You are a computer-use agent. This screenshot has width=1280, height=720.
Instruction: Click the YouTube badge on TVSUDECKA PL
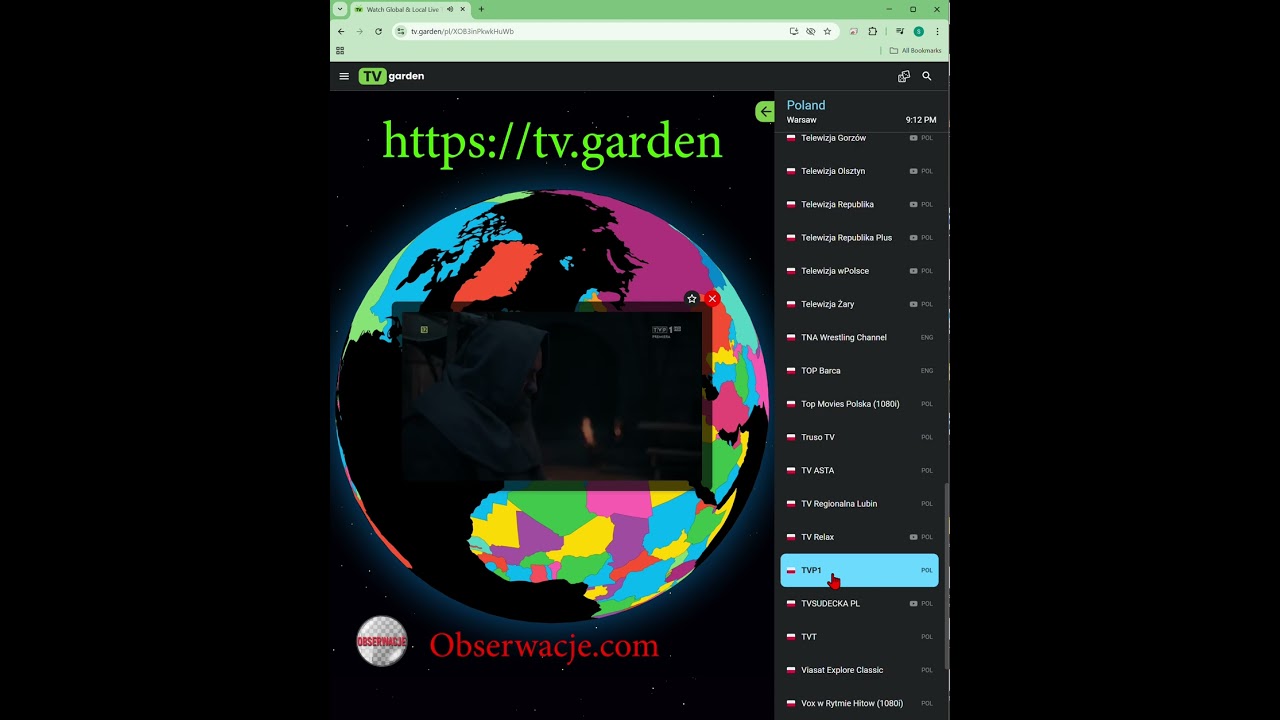pos(913,603)
